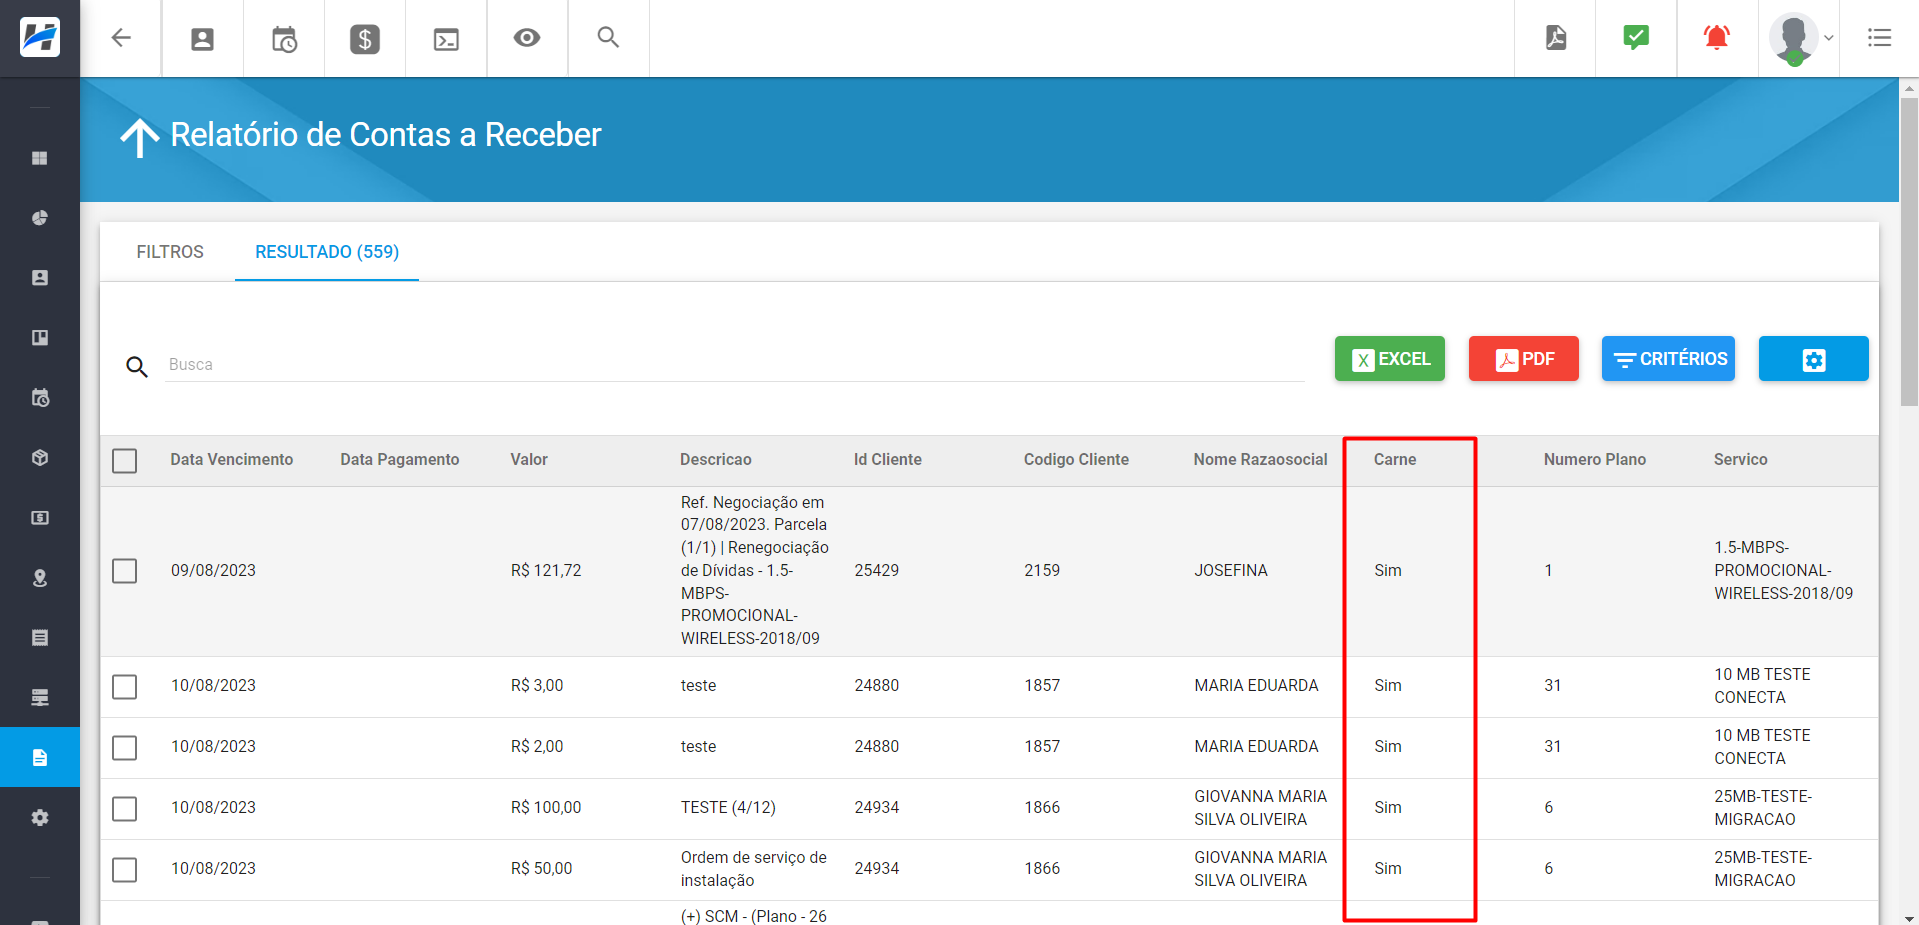Open the red alarm bell notifications
Viewport: 1919px width, 925px height.
click(x=1717, y=38)
